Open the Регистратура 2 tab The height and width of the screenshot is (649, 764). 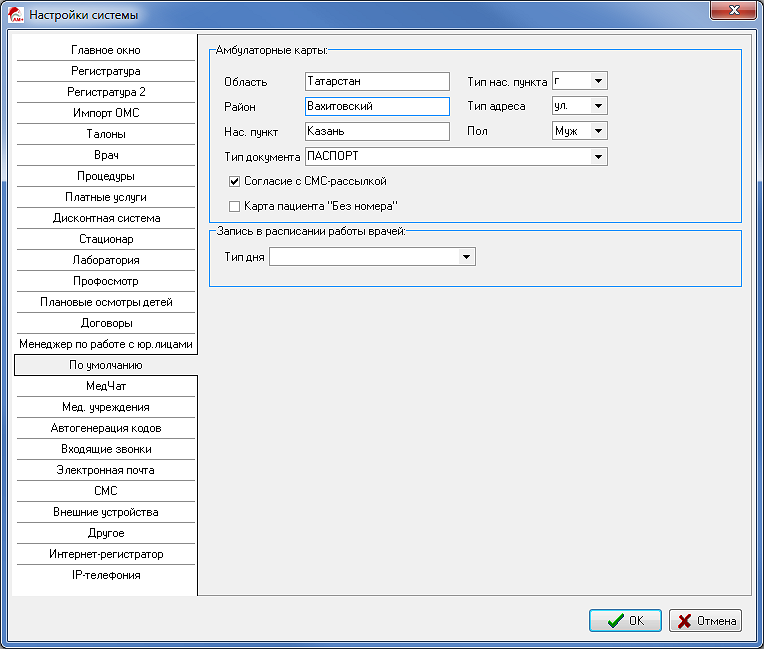[x=106, y=92]
